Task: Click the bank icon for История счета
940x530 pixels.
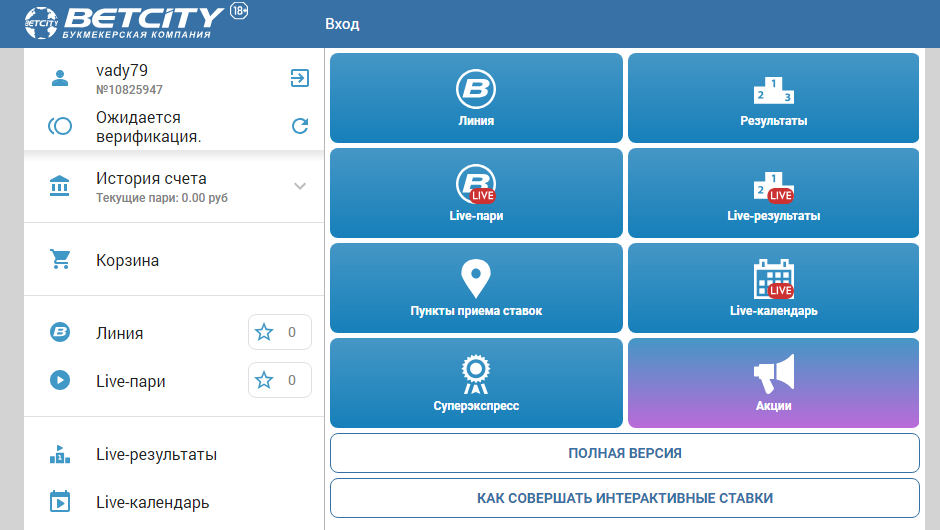Action: click(x=59, y=186)
